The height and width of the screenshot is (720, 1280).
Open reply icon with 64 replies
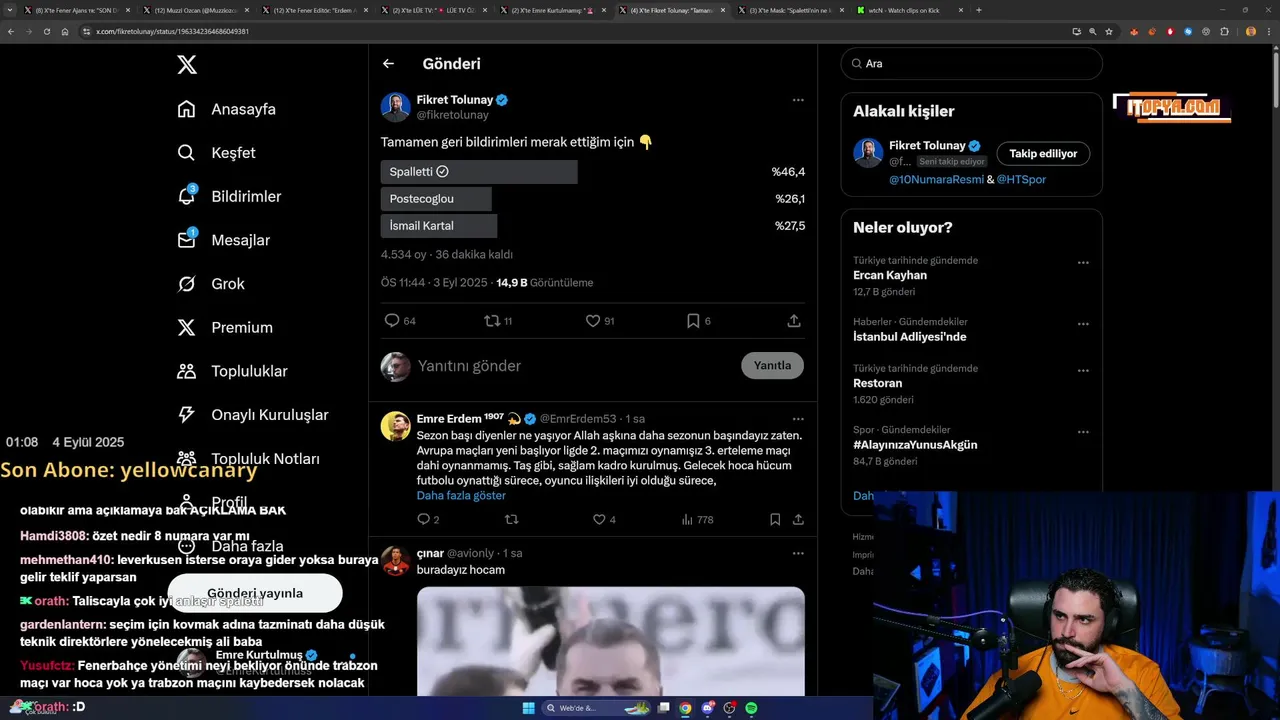click(400, 321)
